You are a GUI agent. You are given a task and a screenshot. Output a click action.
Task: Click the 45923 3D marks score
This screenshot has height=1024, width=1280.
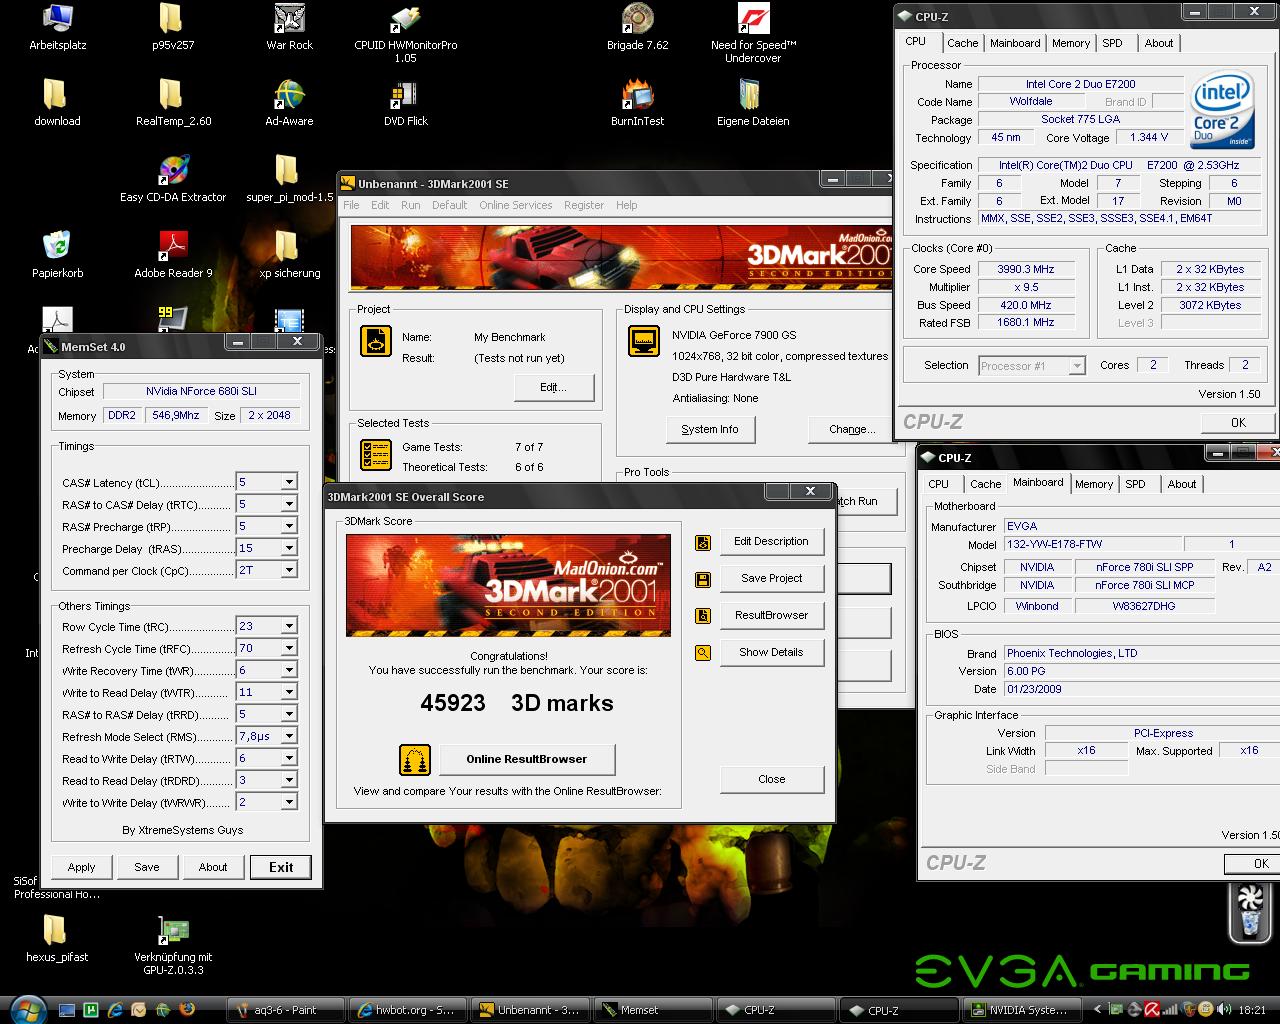(x=517, y=703)
